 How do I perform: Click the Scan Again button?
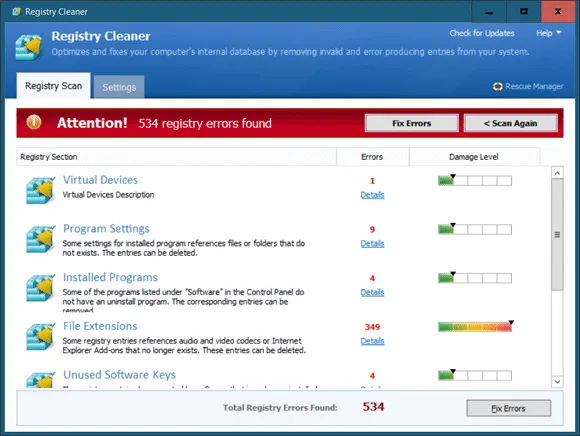coord(510,123)
